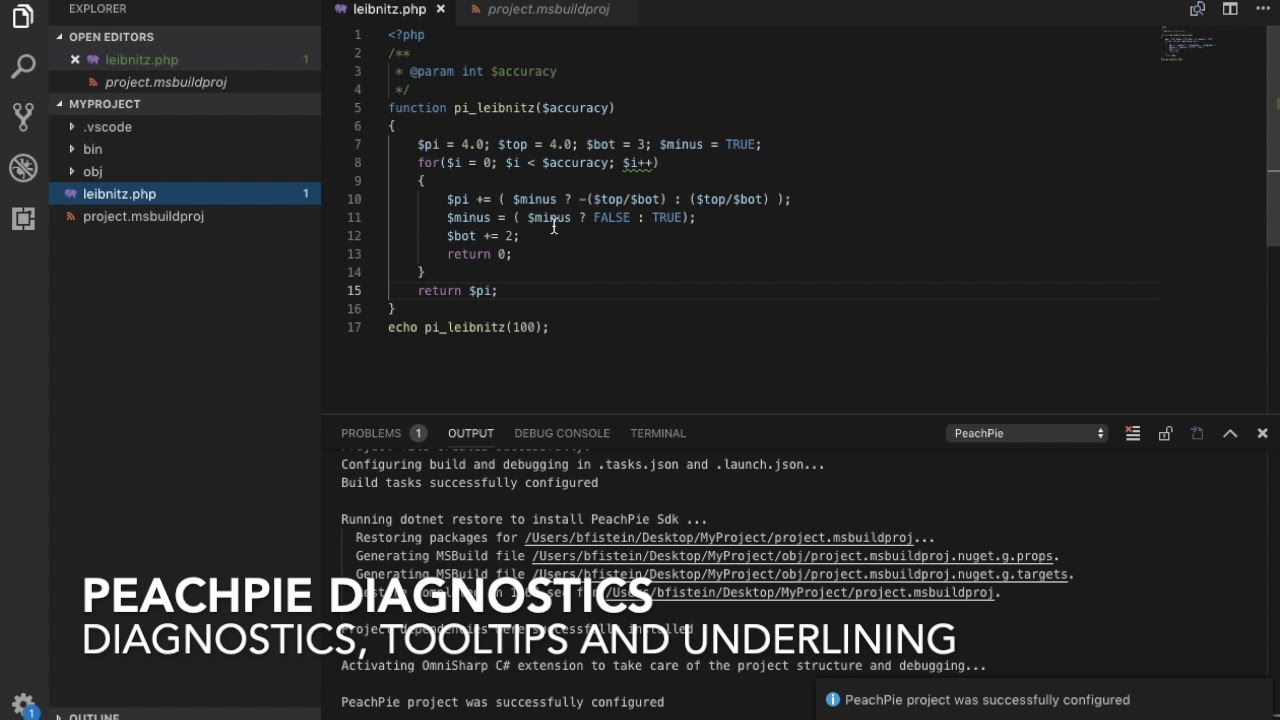Screen dimensions: 1280x720
Task: Click the info icon in PeachPie notification
Action: pos(832,700)
